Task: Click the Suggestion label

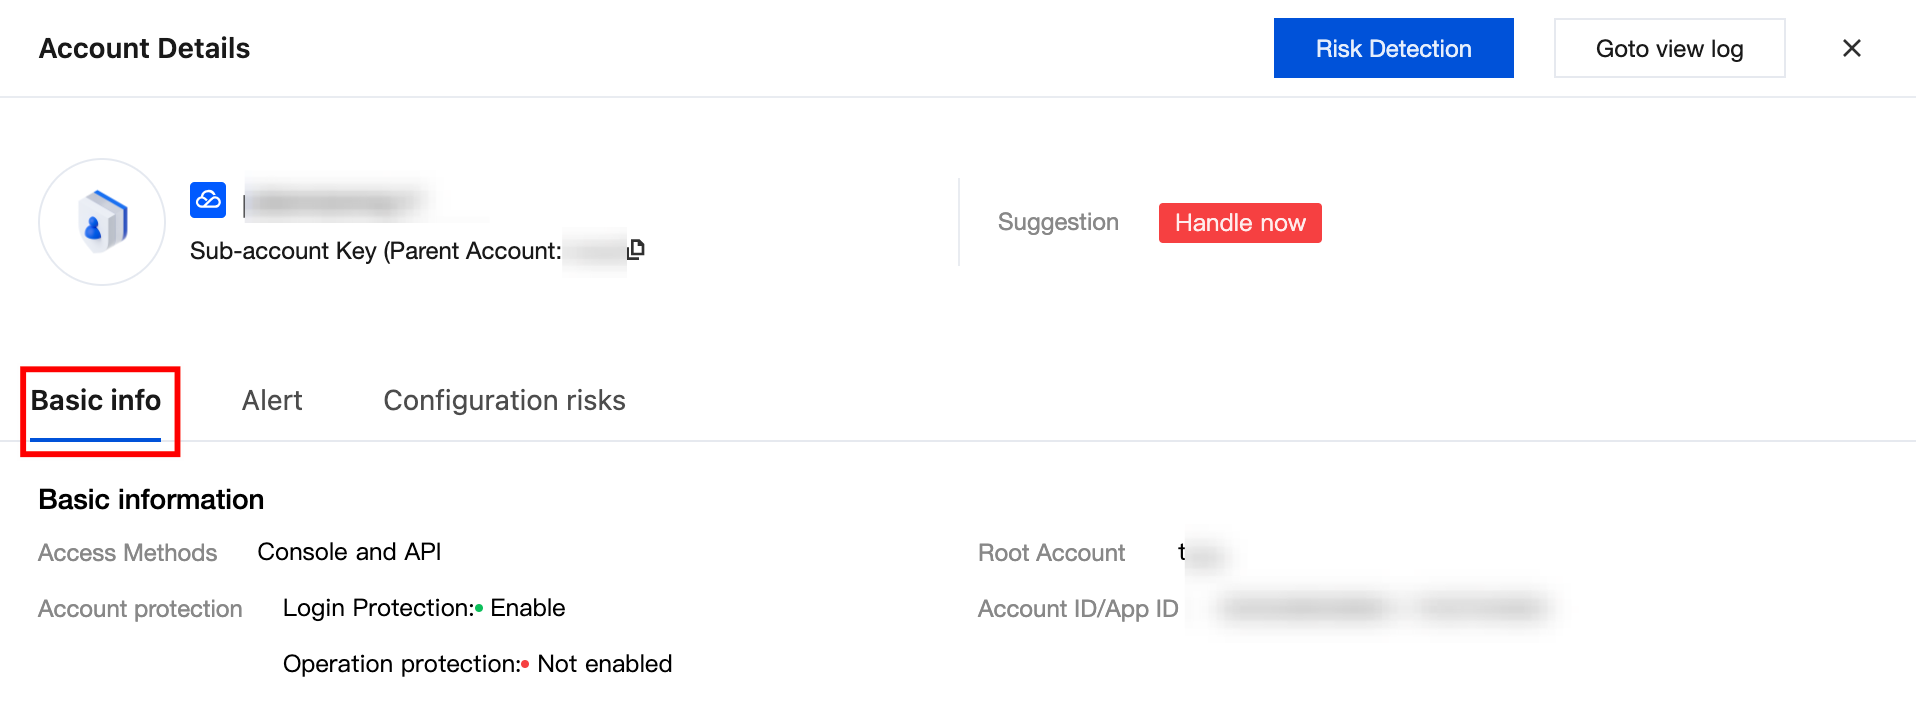Action: [1058, 222]
